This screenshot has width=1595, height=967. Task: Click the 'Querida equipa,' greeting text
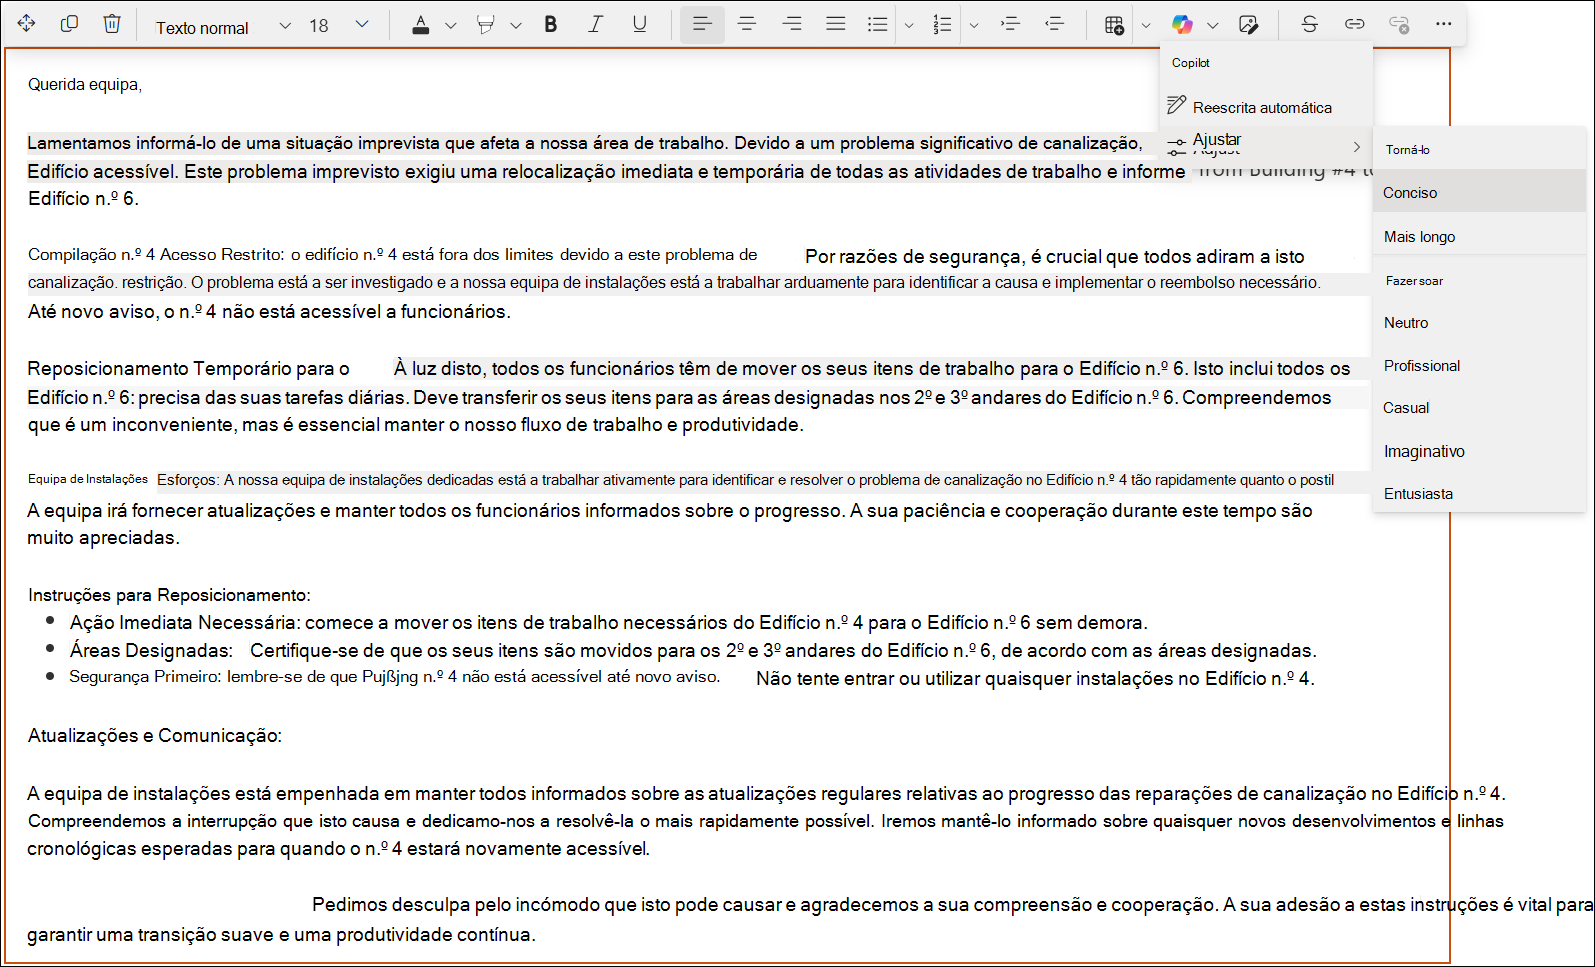(85, 85)
